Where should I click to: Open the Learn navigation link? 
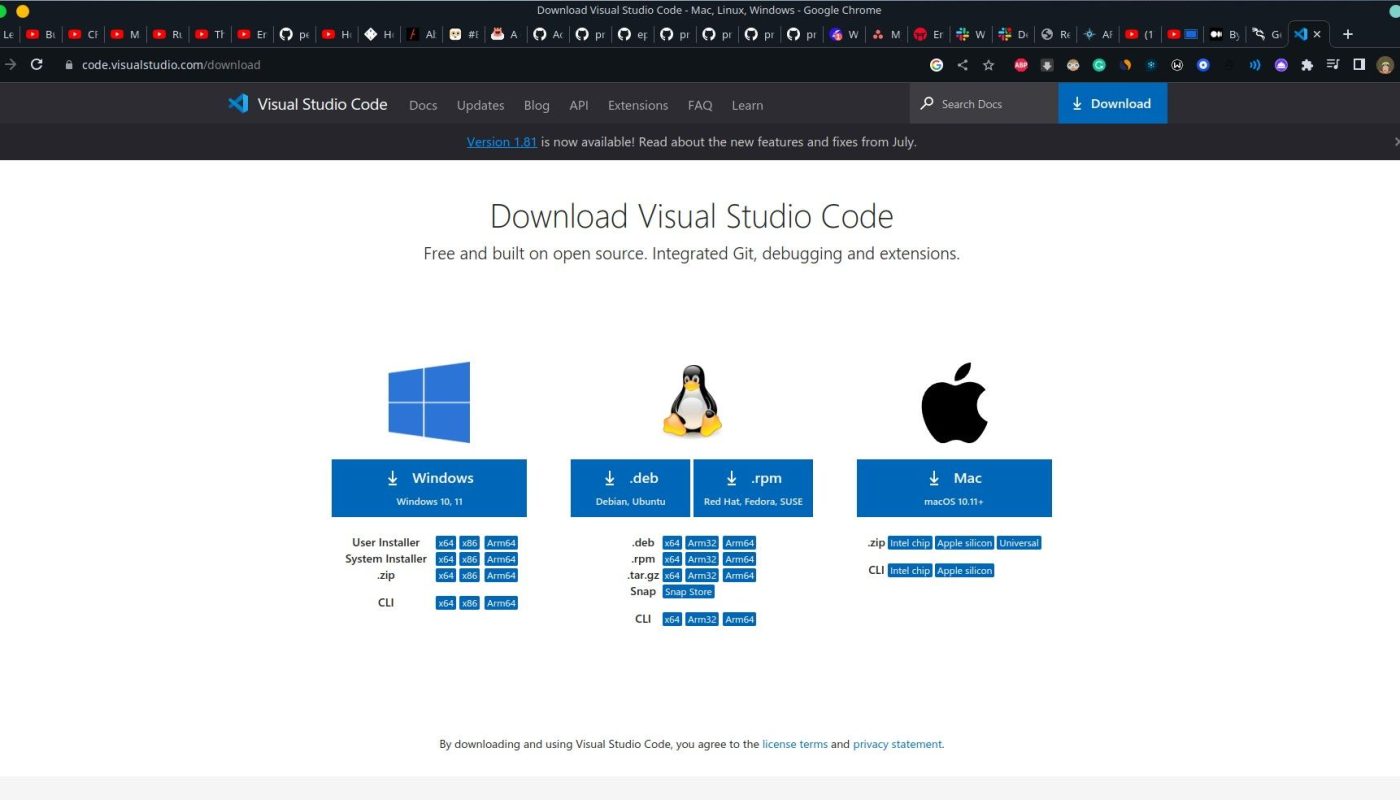pos(747,105)
